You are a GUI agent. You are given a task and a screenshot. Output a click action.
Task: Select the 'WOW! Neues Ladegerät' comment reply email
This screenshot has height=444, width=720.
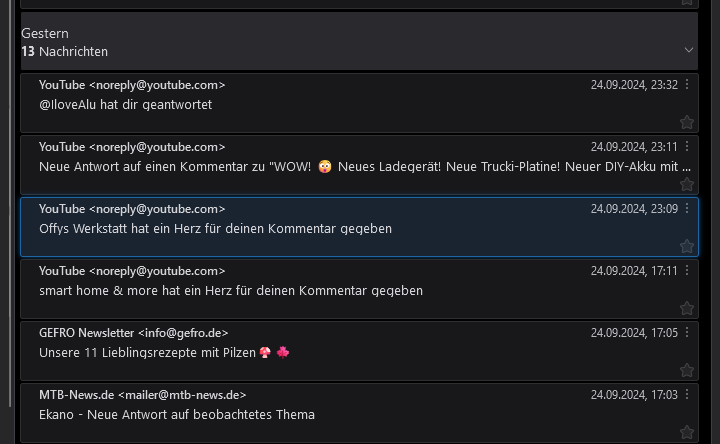pyautogui.click(x=300, y=166)
